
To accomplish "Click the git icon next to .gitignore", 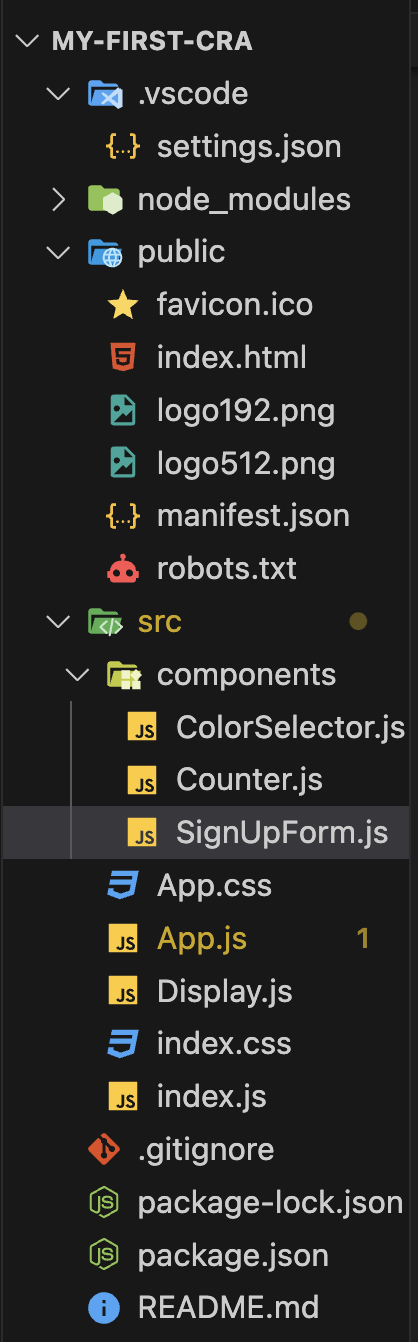I will point(103,1149).
